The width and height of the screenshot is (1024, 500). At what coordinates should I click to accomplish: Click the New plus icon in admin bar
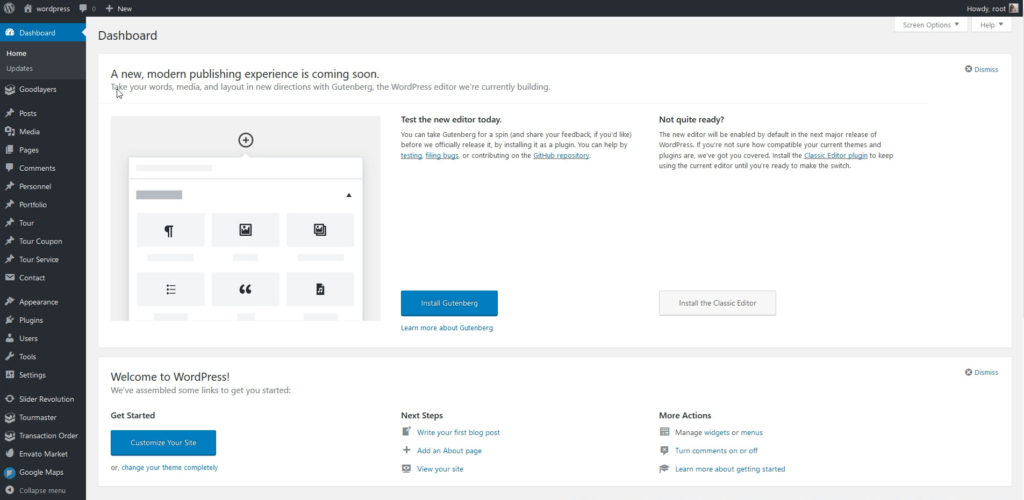point(109,8)
